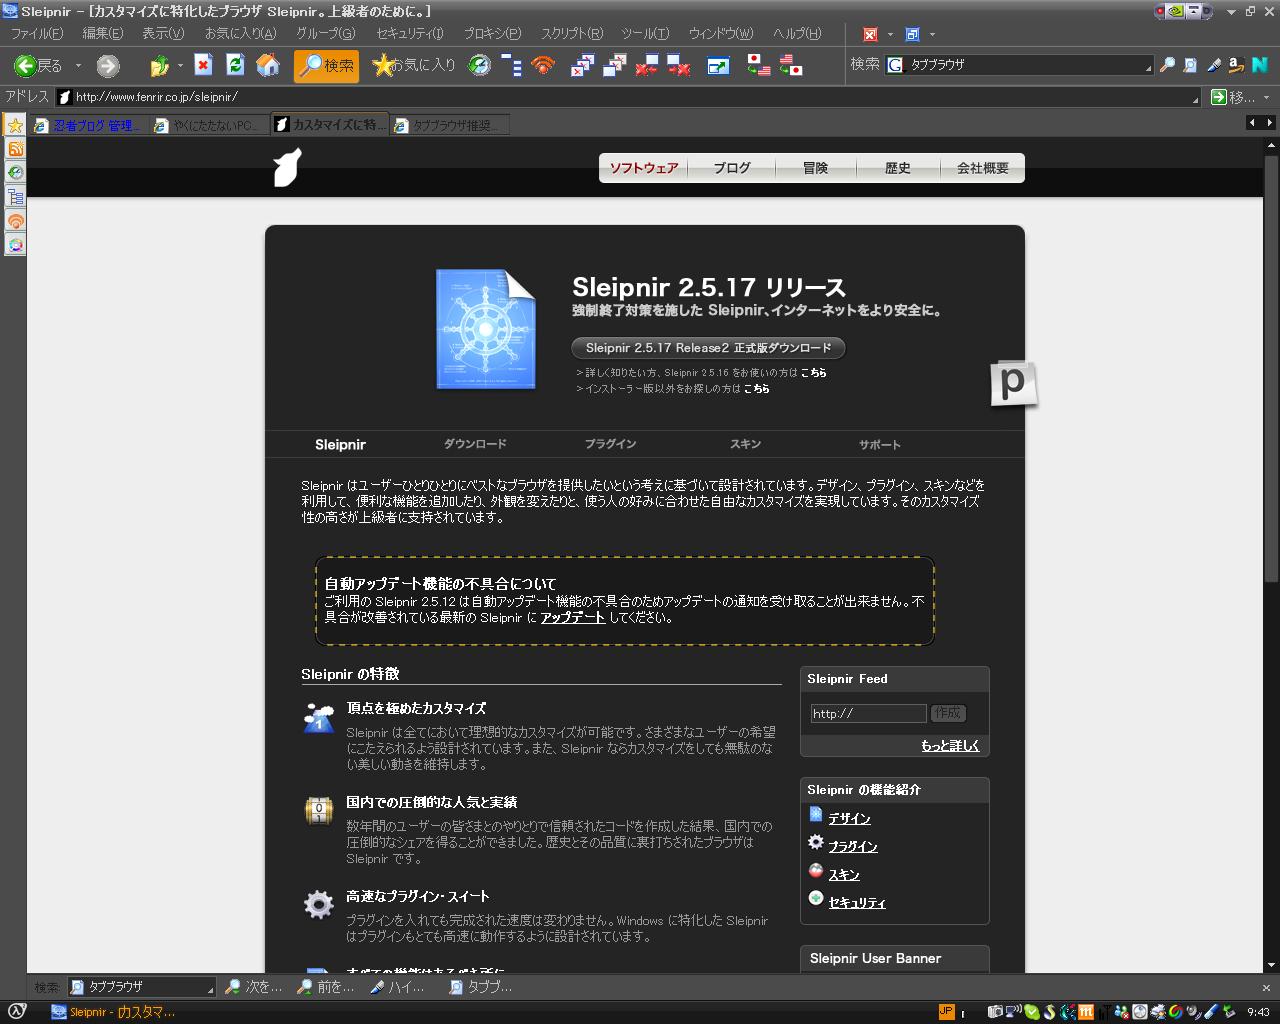The width and height of the screenshot is (1280, 1024).
Task: Click the Japan-to-US flag translate icon
Action: [758, 65]
